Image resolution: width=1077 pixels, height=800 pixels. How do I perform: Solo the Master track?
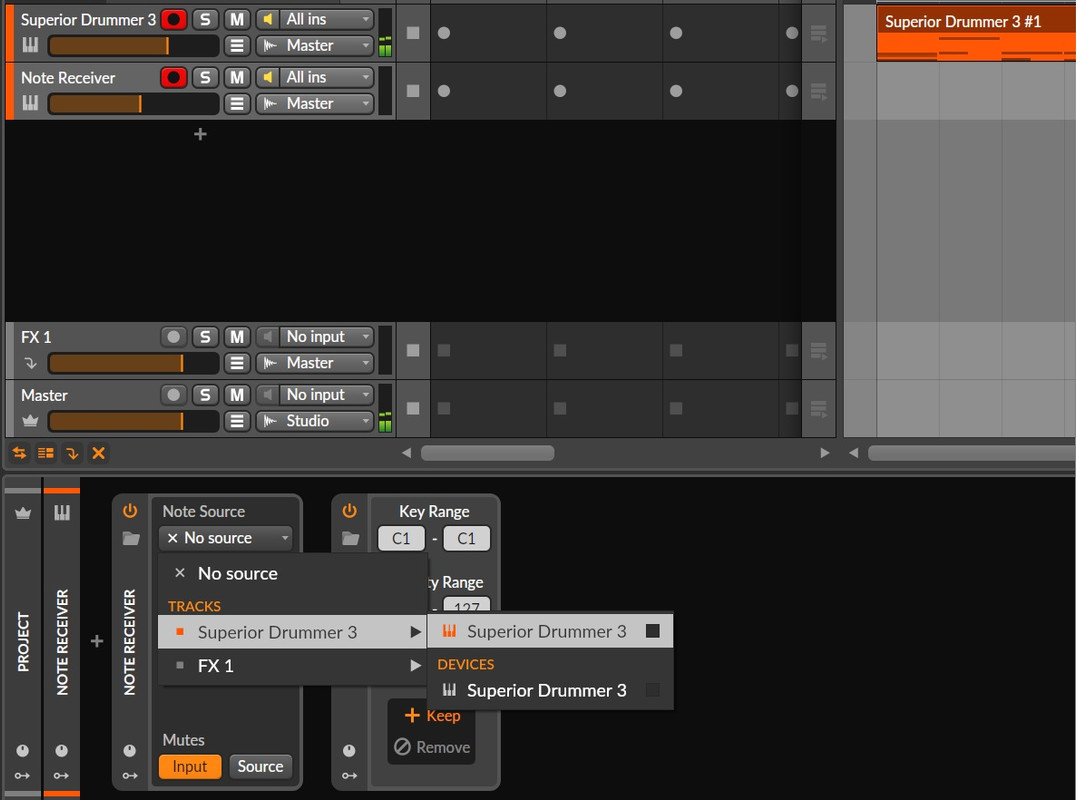click(x=205, y=395)
